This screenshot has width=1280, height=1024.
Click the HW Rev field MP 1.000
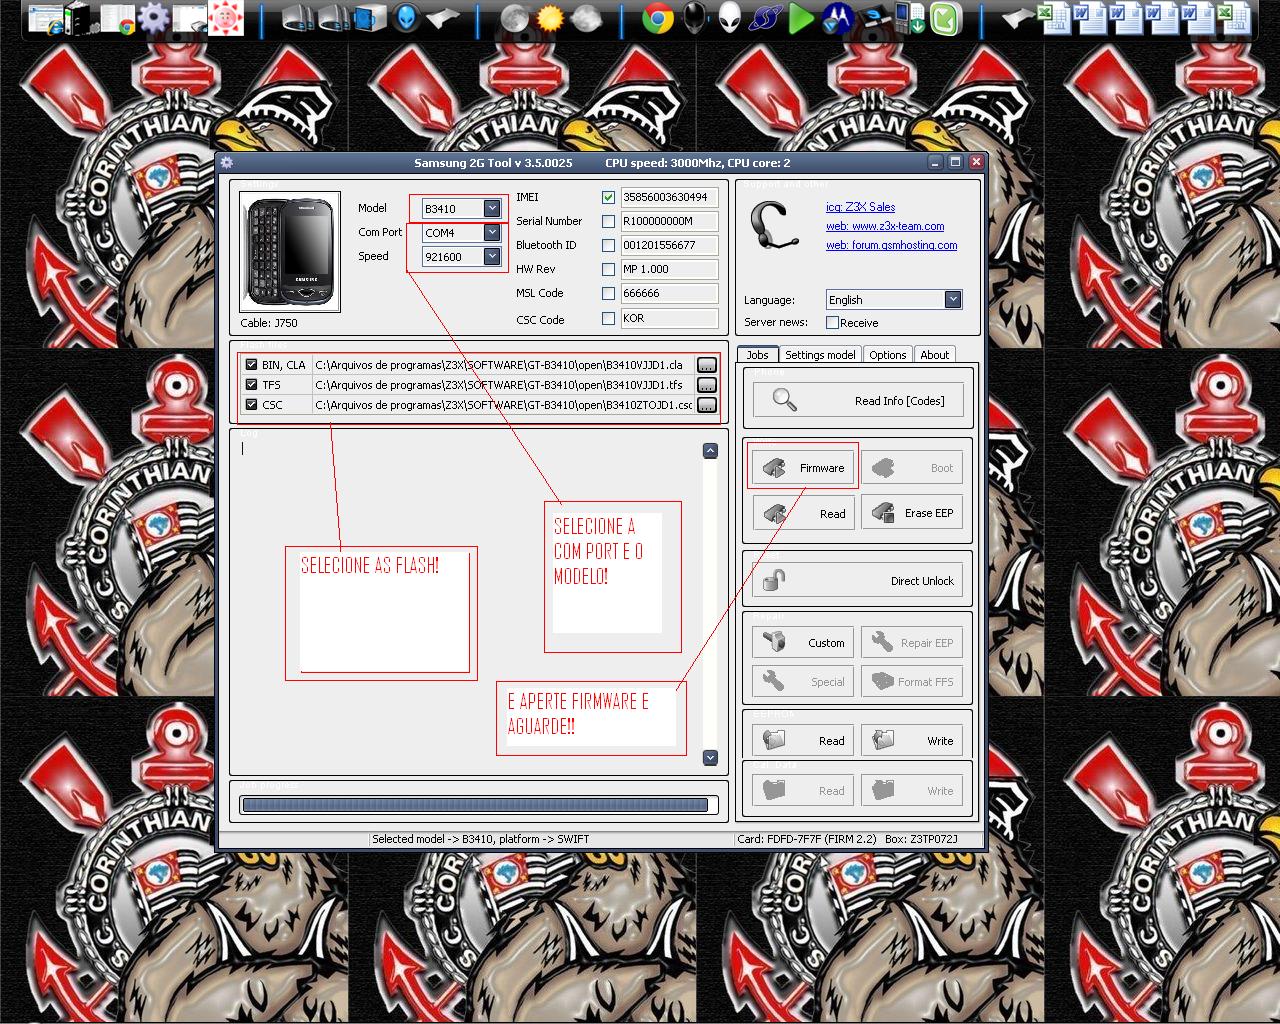[669, 269]
